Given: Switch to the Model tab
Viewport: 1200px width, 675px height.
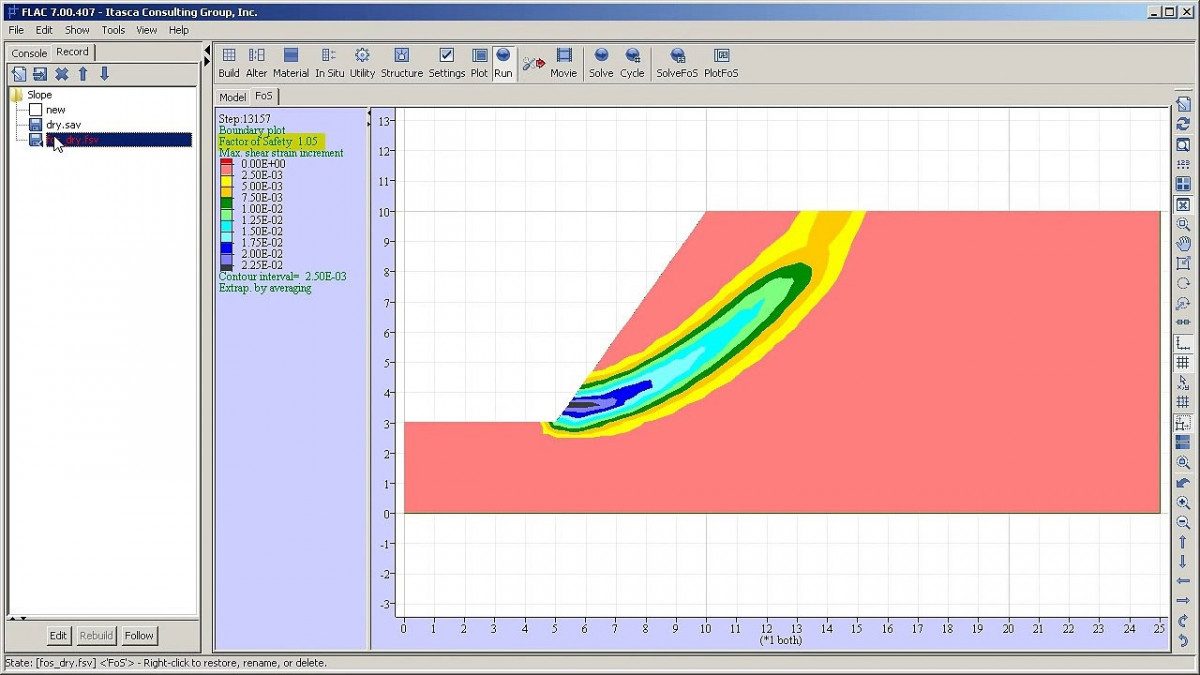Looking at the screenshot, I should (233, 97).
